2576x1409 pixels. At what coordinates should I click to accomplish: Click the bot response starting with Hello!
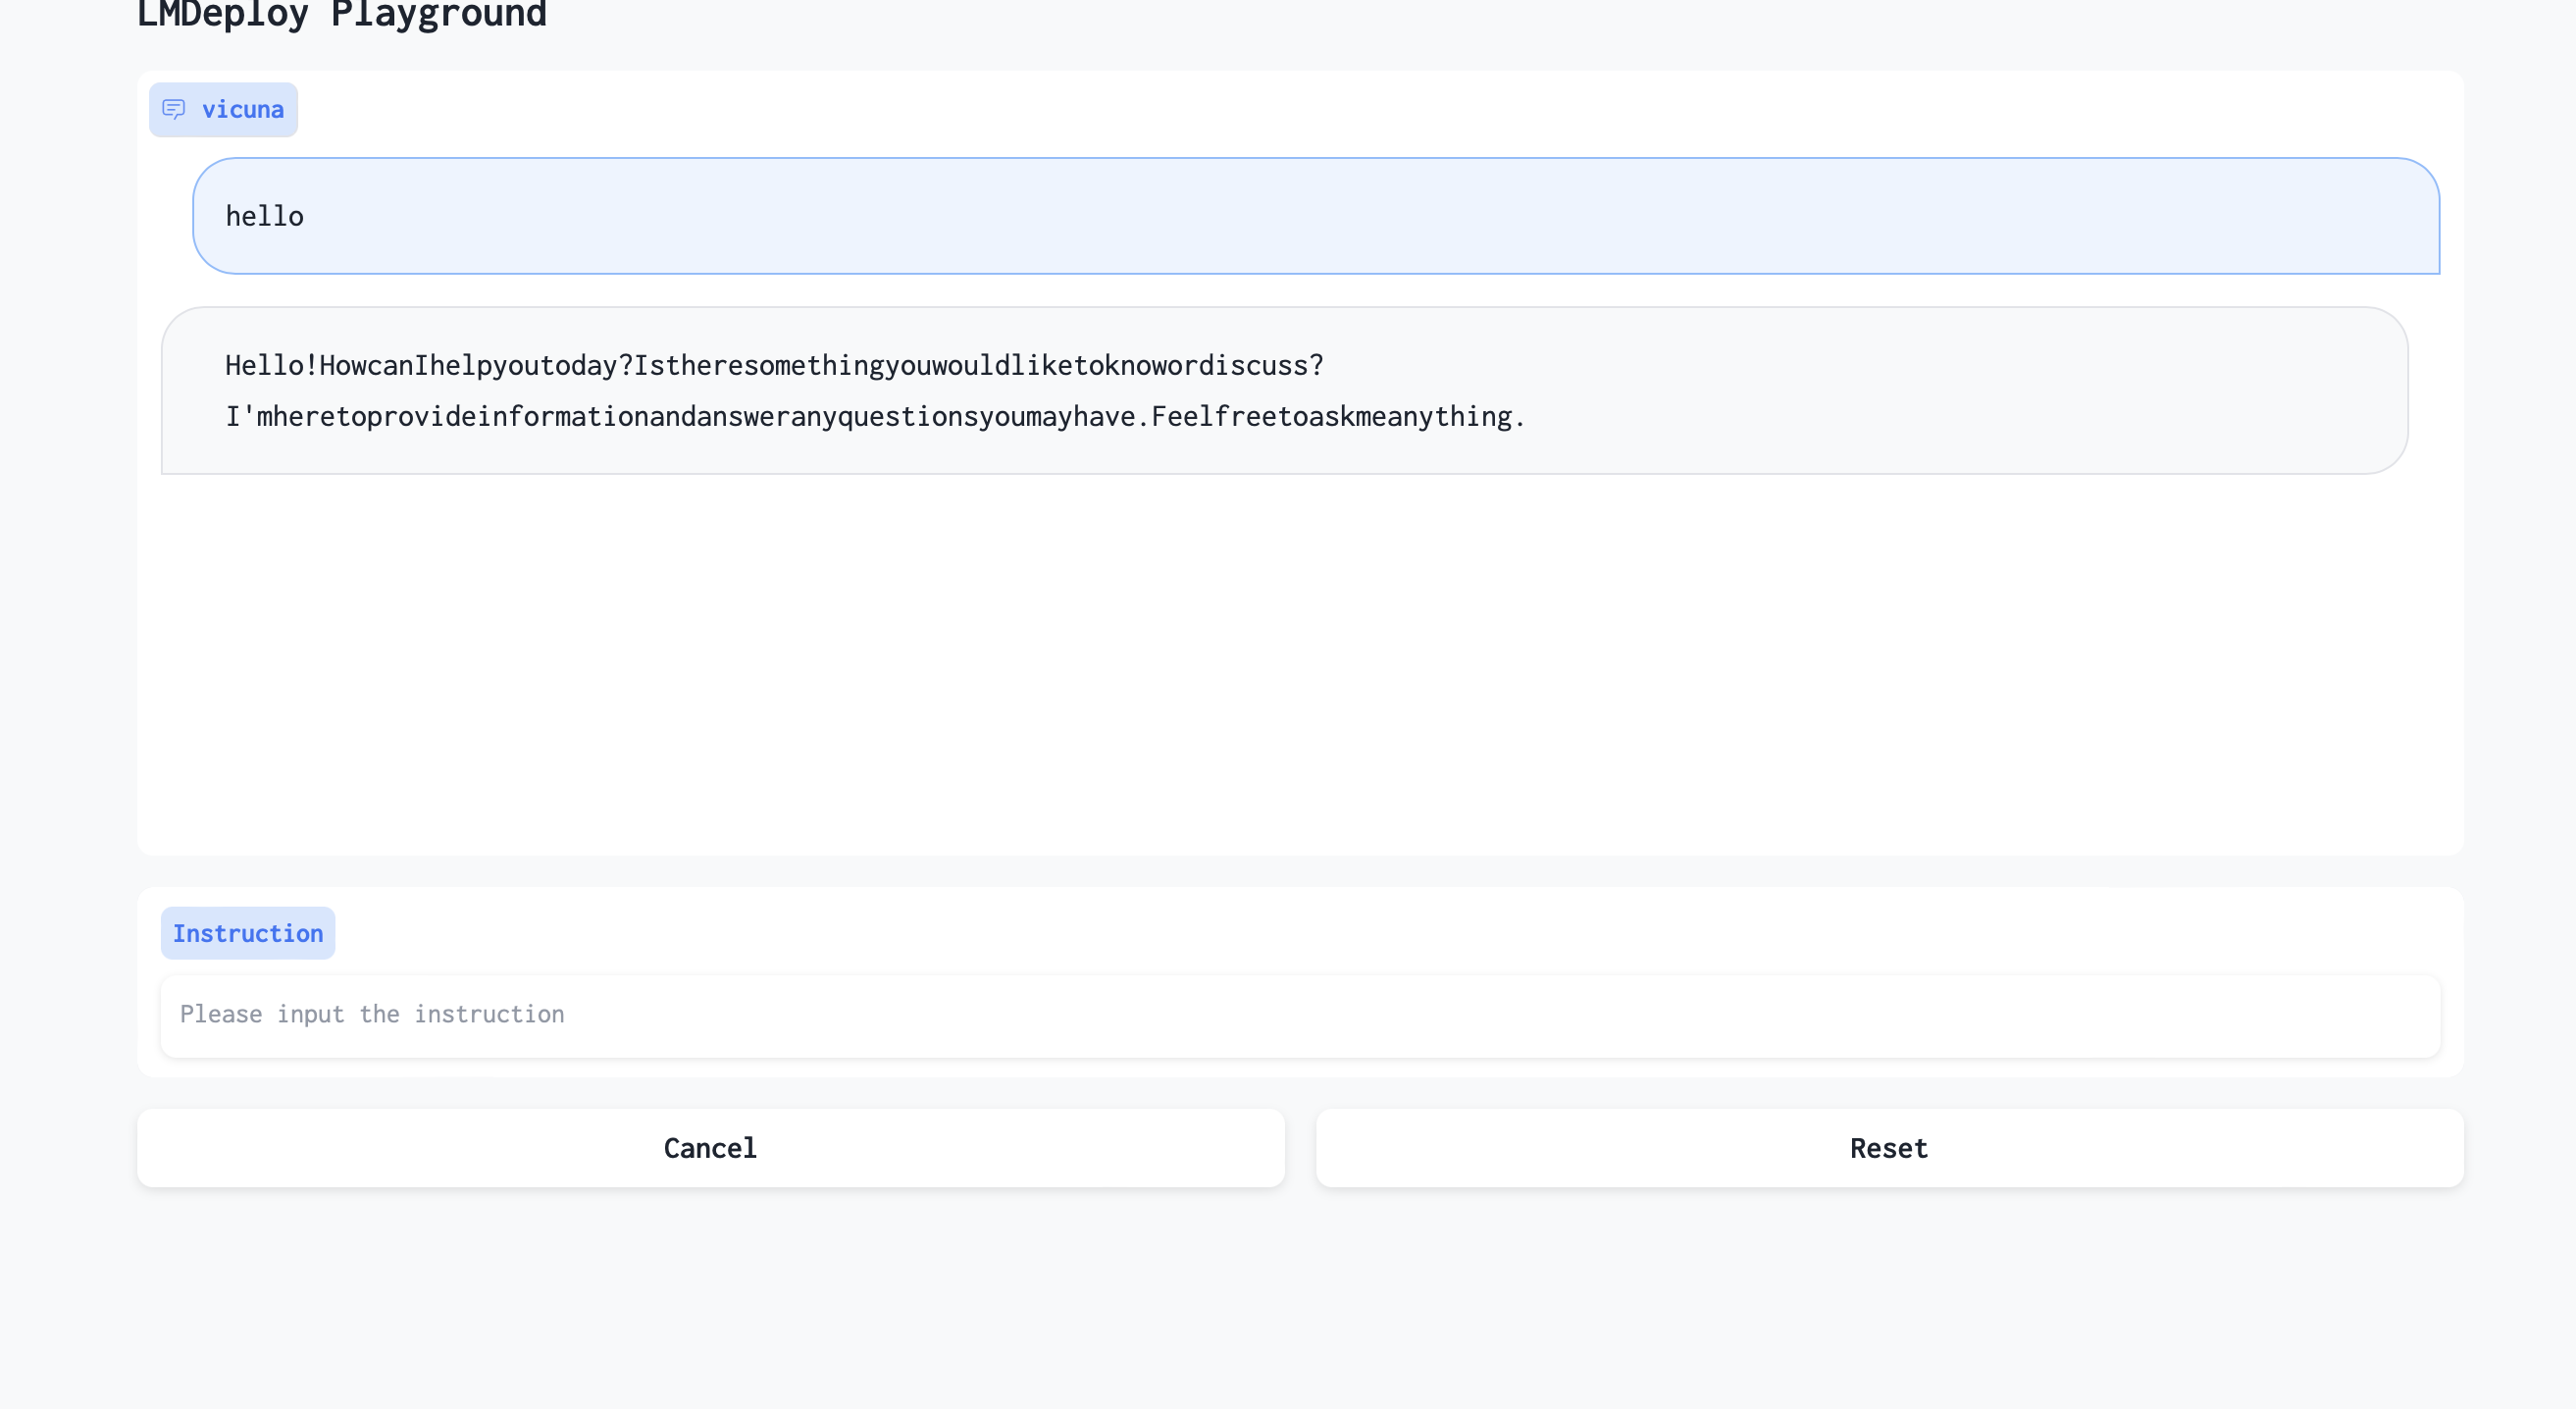[x=773, y=364]
